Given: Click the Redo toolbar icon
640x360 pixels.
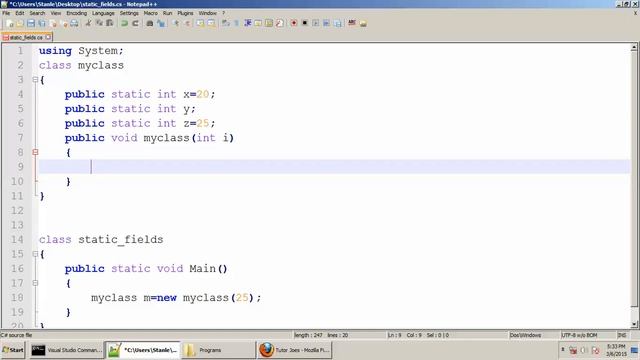Looking at the screenshot, I should point(136,23).
